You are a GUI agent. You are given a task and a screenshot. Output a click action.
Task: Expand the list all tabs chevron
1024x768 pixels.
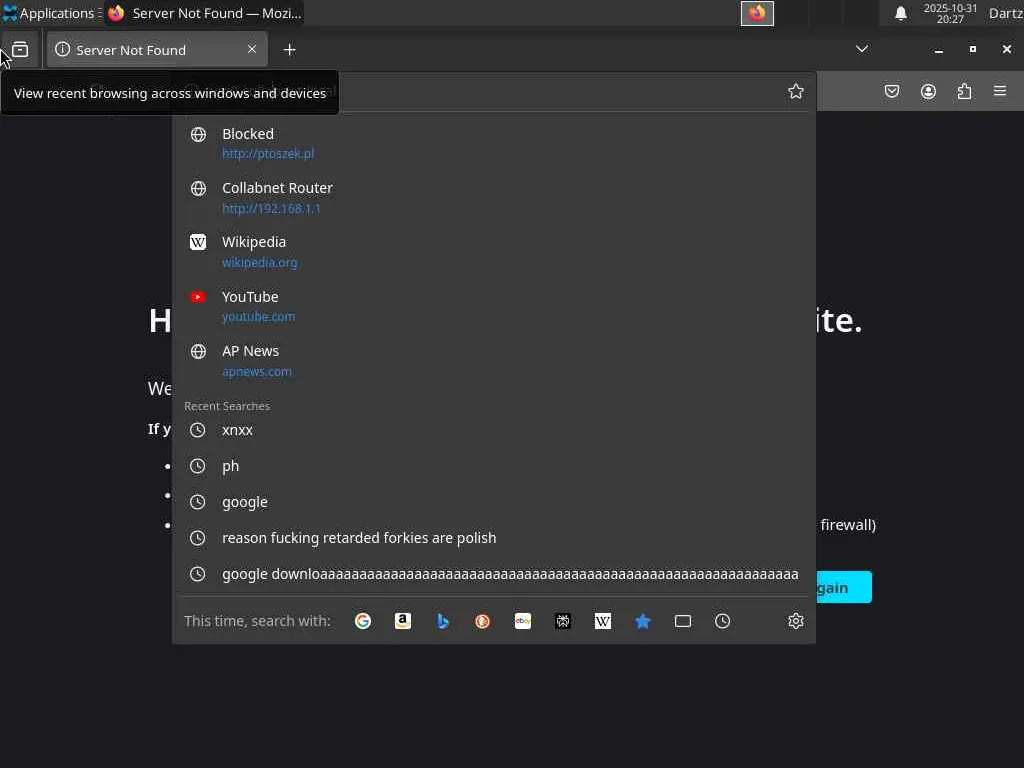coord(861,49)
